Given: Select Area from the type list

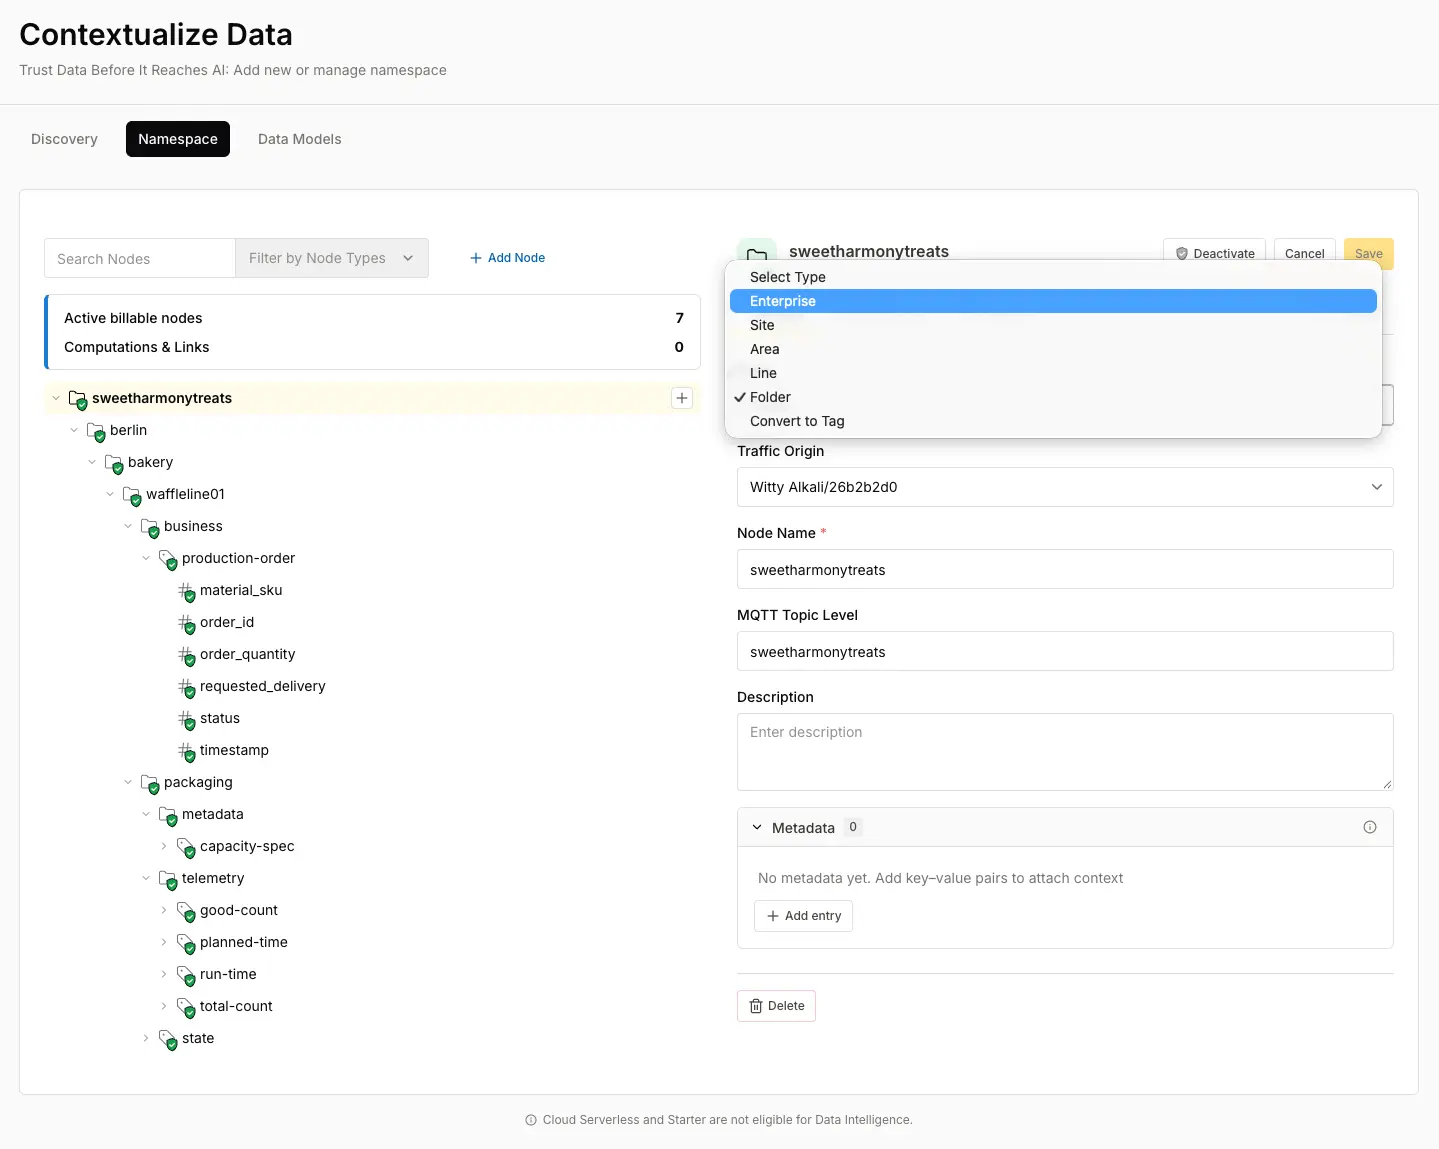Looking at the screenshot, I should [x=1053, y=349].
